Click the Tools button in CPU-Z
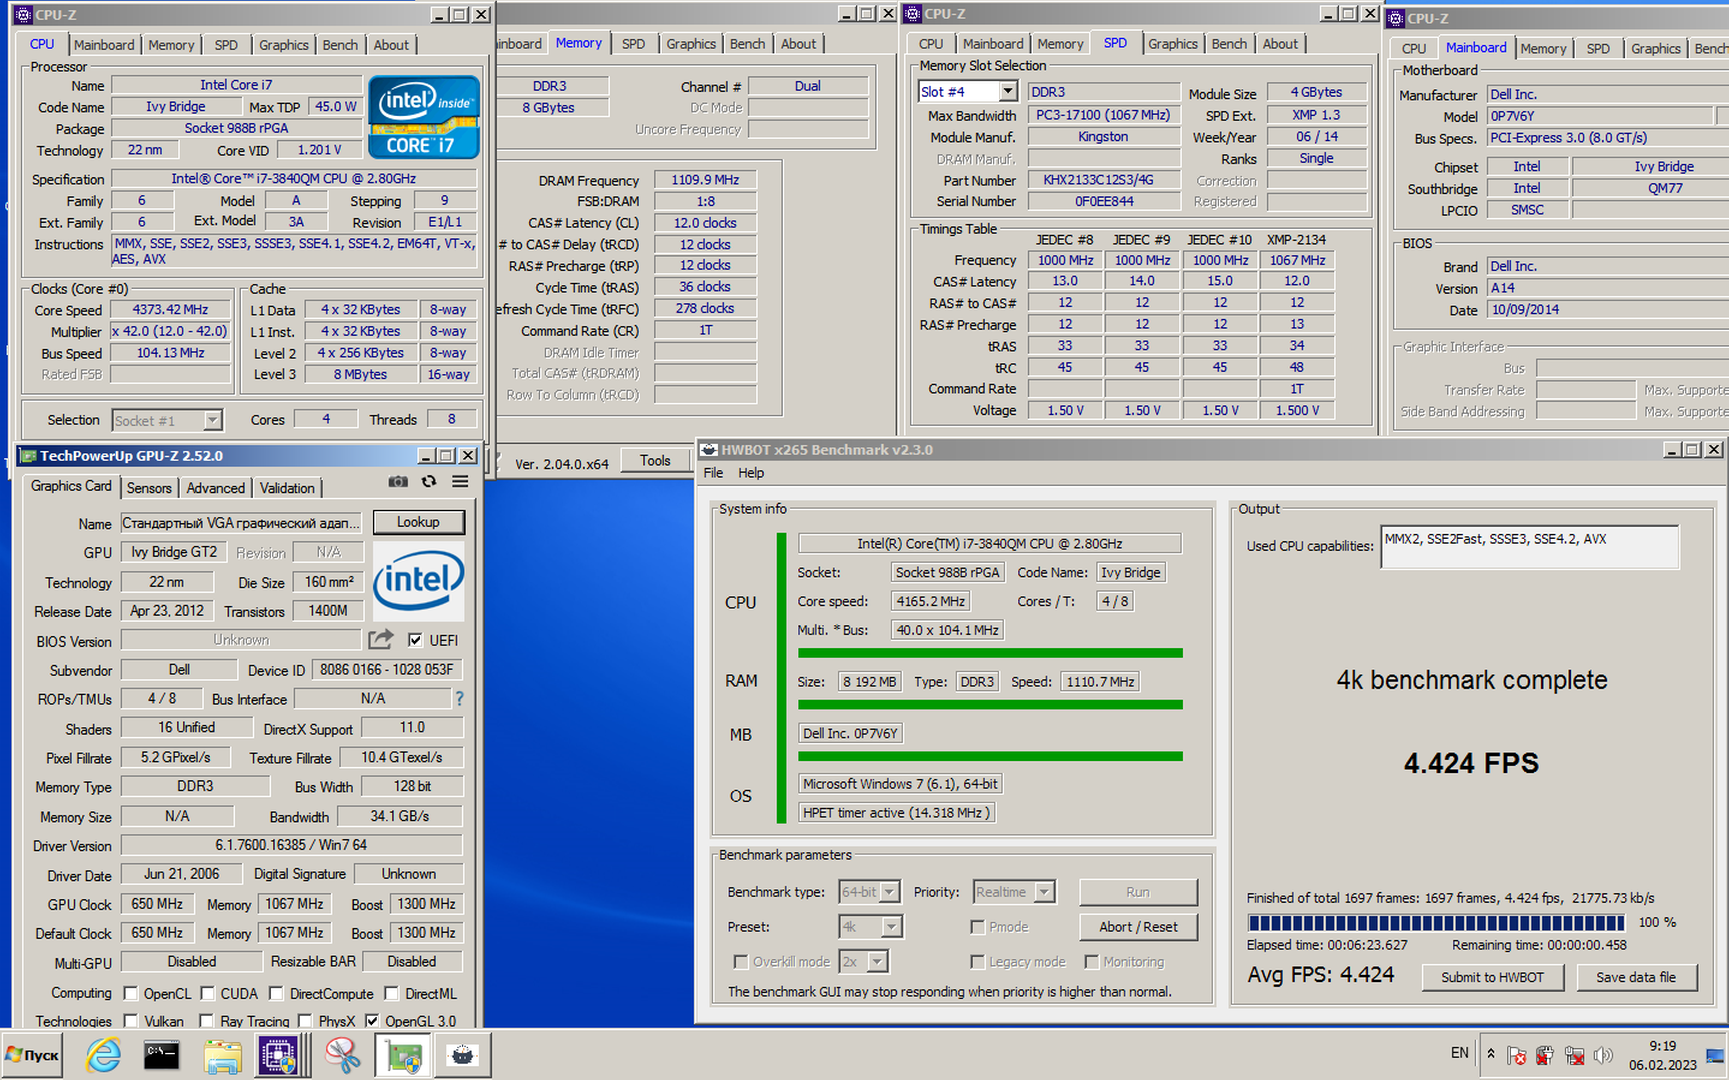1729x1080 pixels. point(655,460)
